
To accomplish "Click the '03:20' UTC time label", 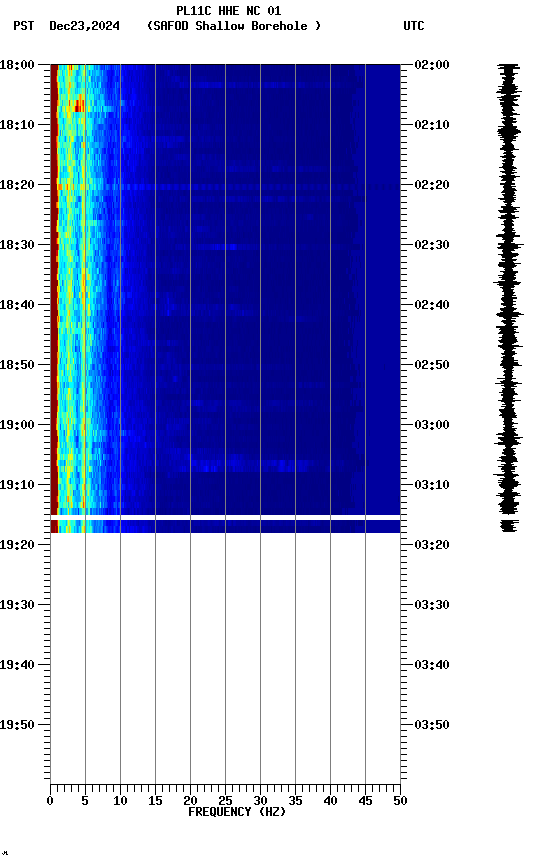I will [432, 545].
